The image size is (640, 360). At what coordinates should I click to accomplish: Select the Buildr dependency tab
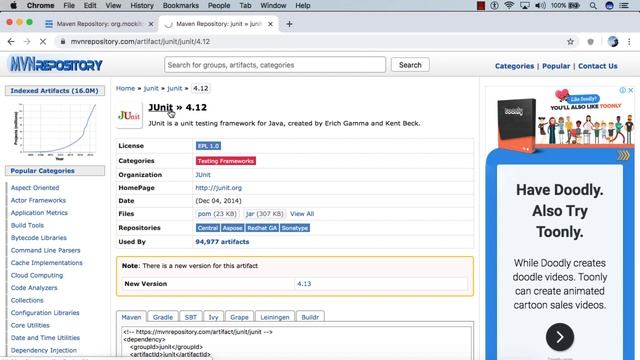(x=310, y=317)
